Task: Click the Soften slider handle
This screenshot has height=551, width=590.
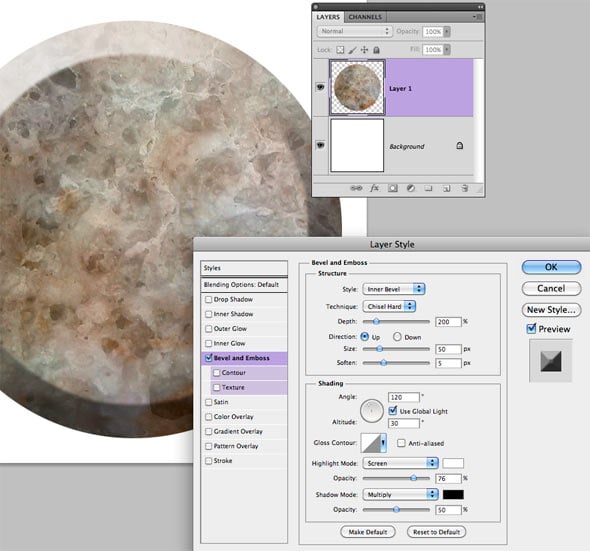Action: [x=383, y=363]
